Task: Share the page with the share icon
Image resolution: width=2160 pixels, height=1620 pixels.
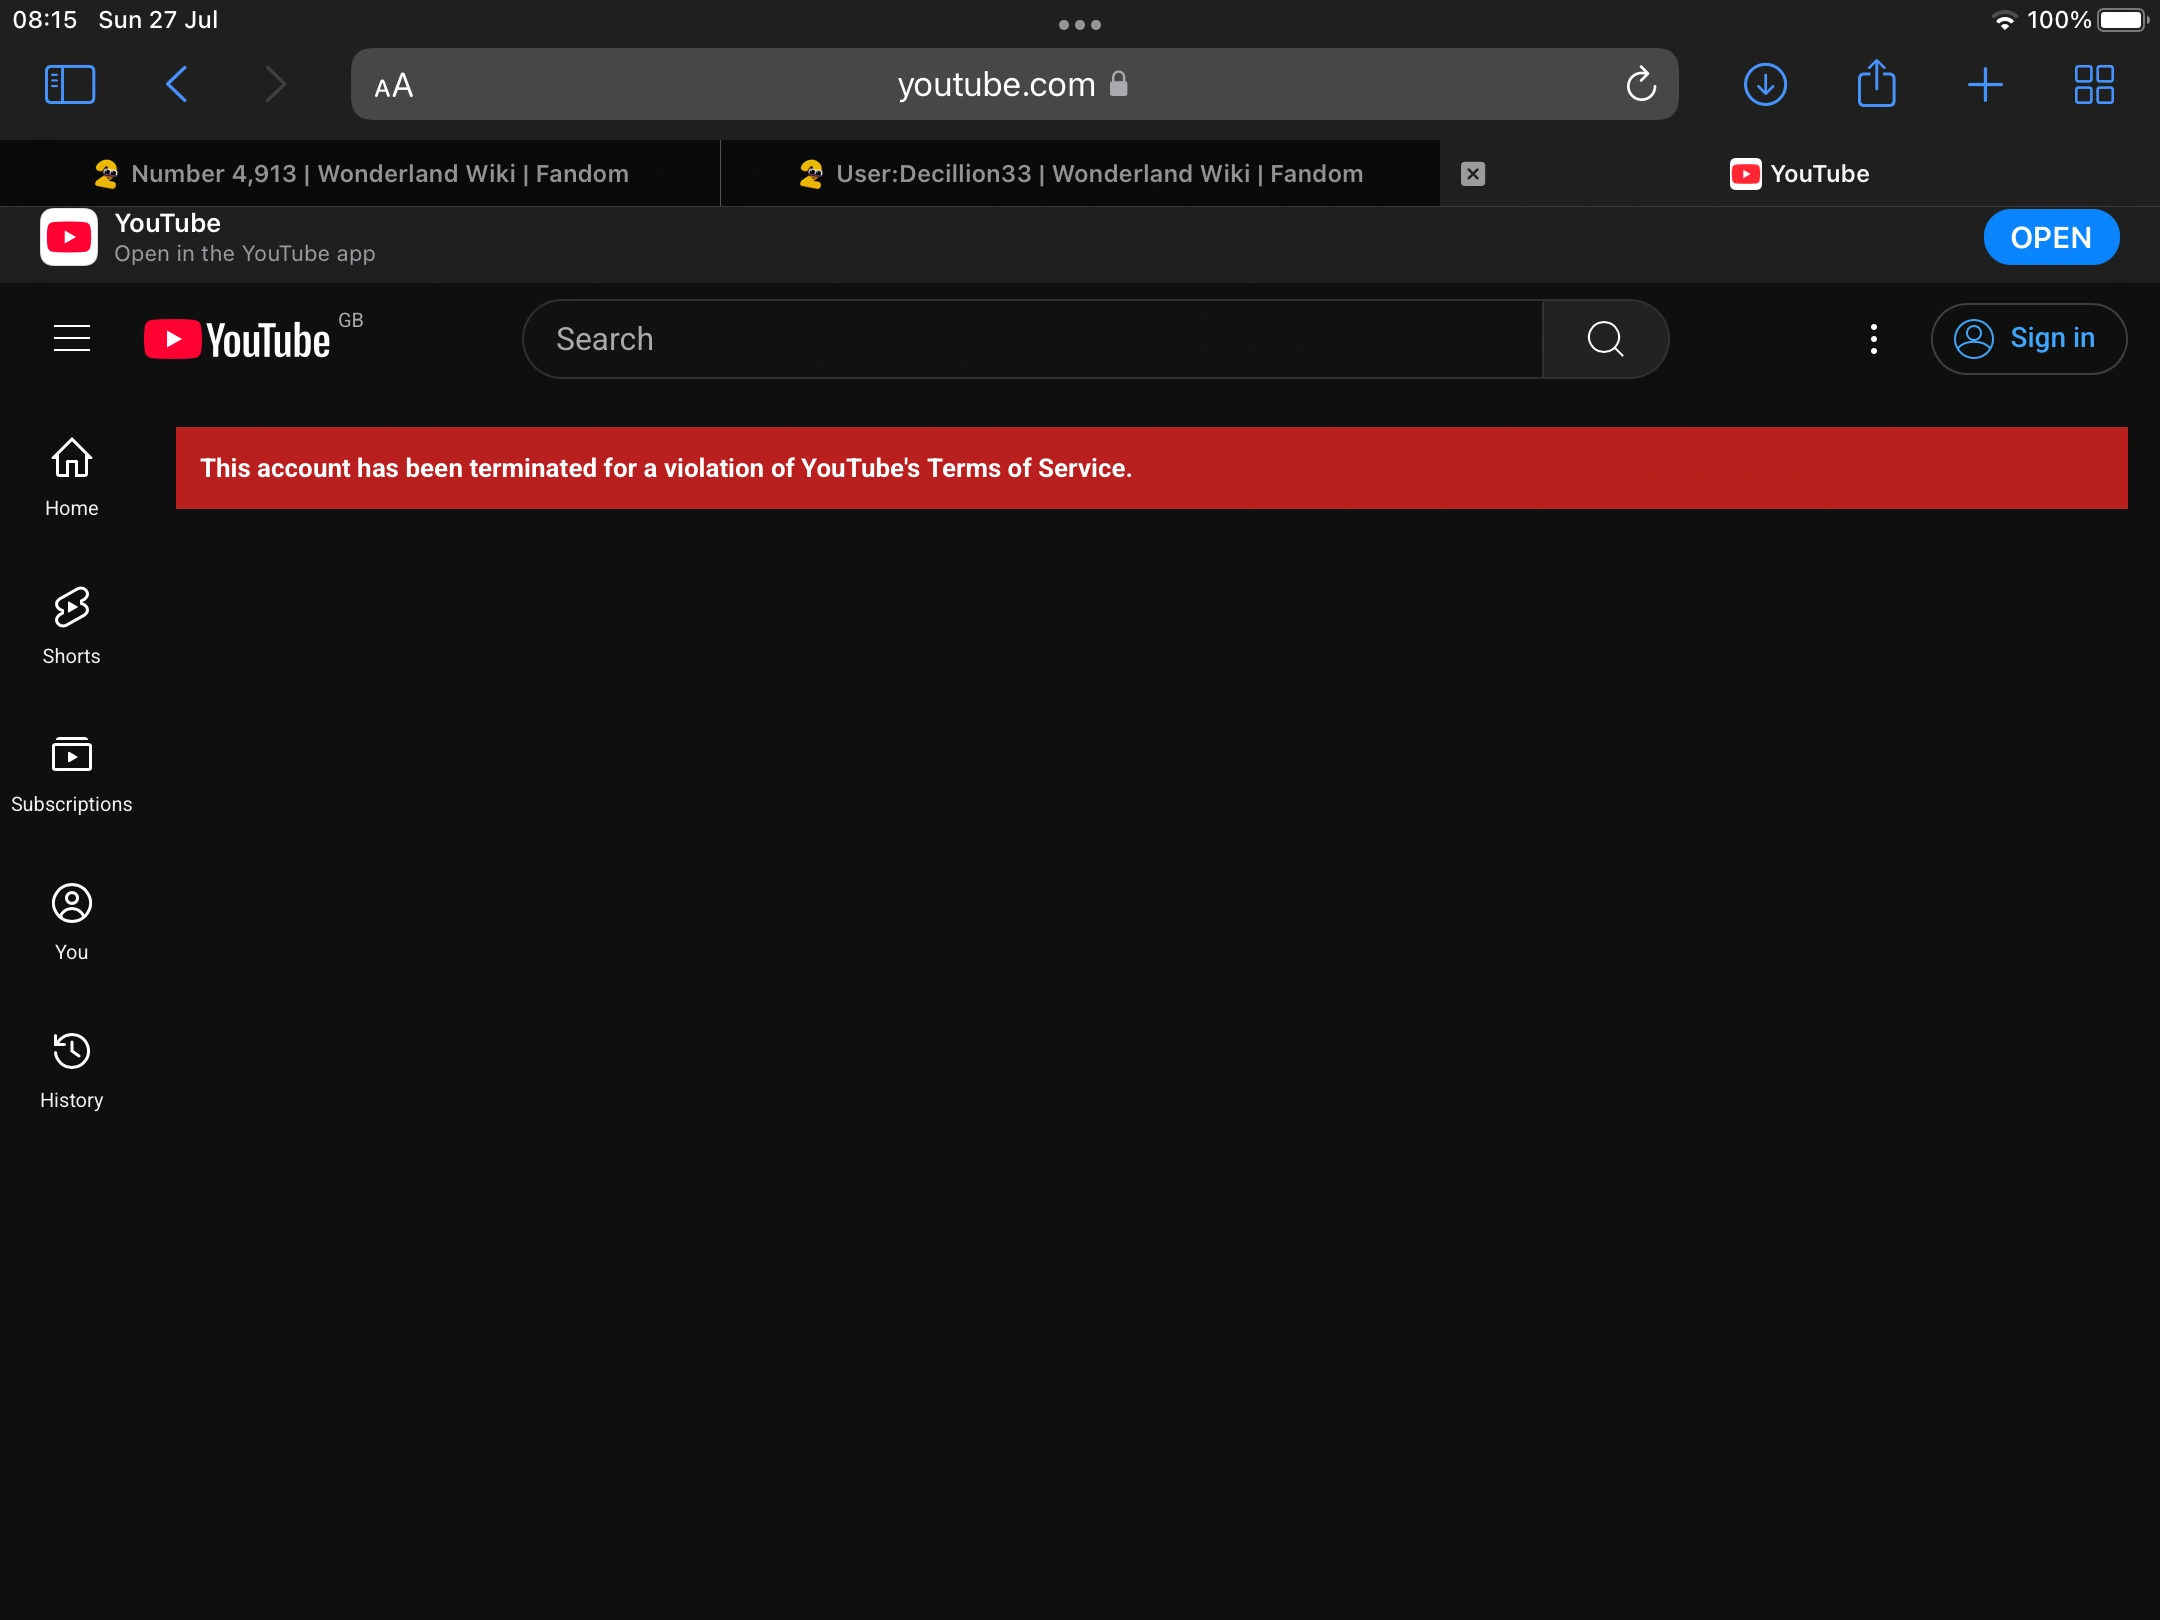Action: (1876, 84)
